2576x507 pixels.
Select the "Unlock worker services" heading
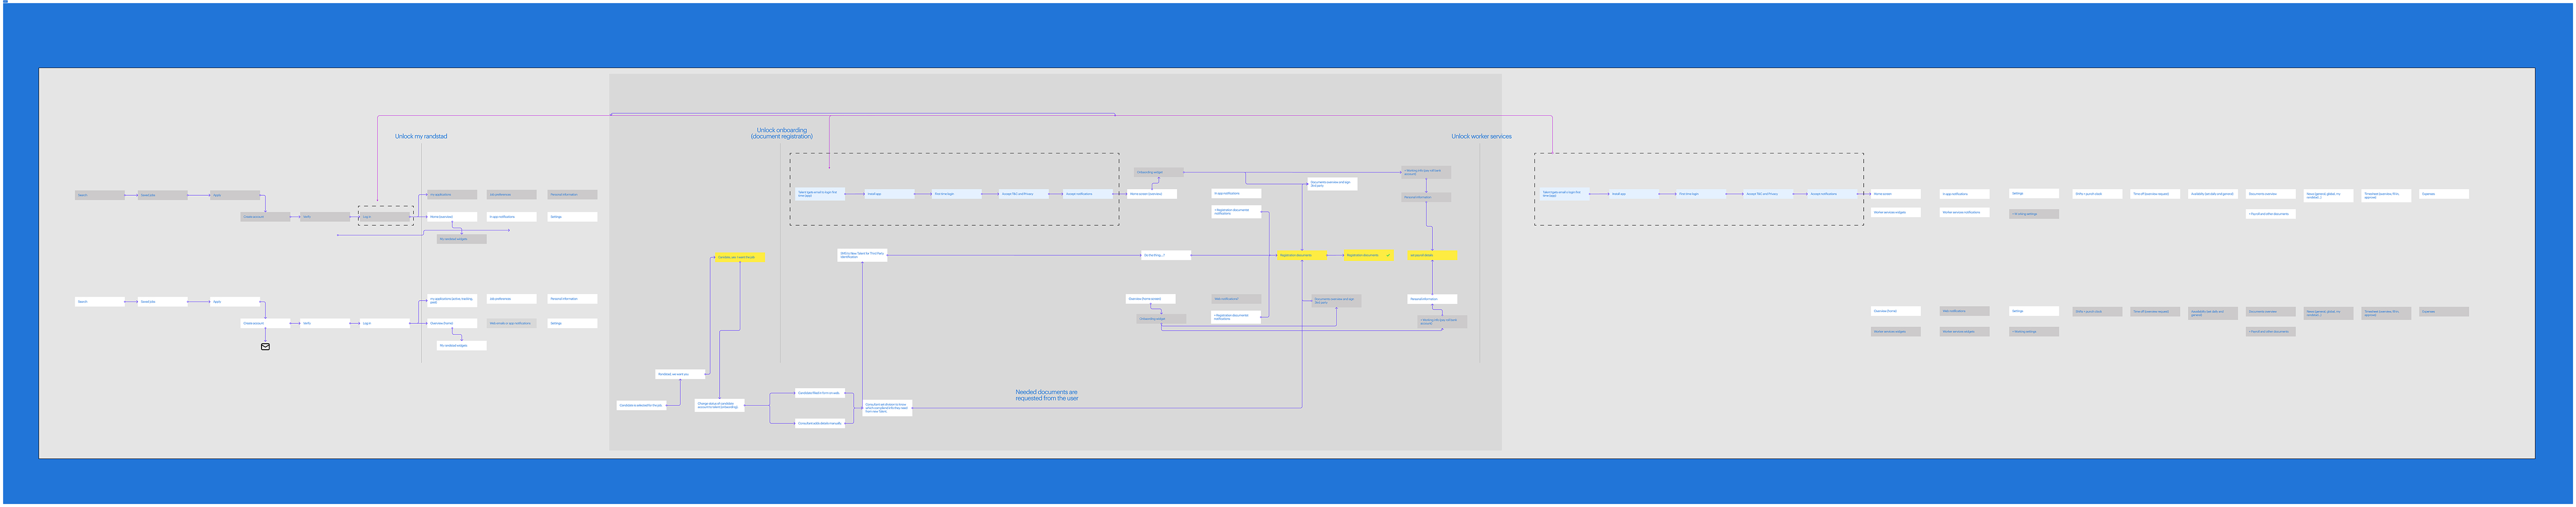tap(1481, 136)
